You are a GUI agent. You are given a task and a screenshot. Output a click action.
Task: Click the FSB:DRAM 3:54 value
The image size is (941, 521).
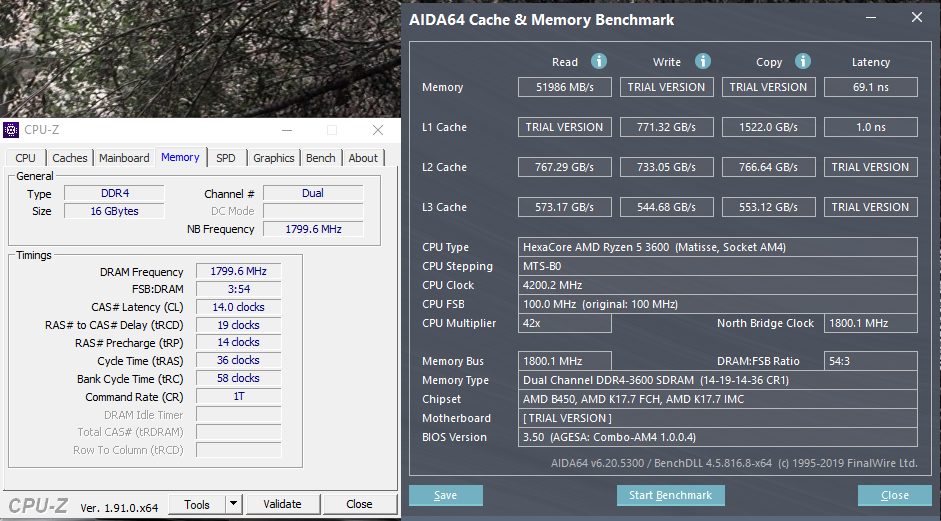[238, 289]
